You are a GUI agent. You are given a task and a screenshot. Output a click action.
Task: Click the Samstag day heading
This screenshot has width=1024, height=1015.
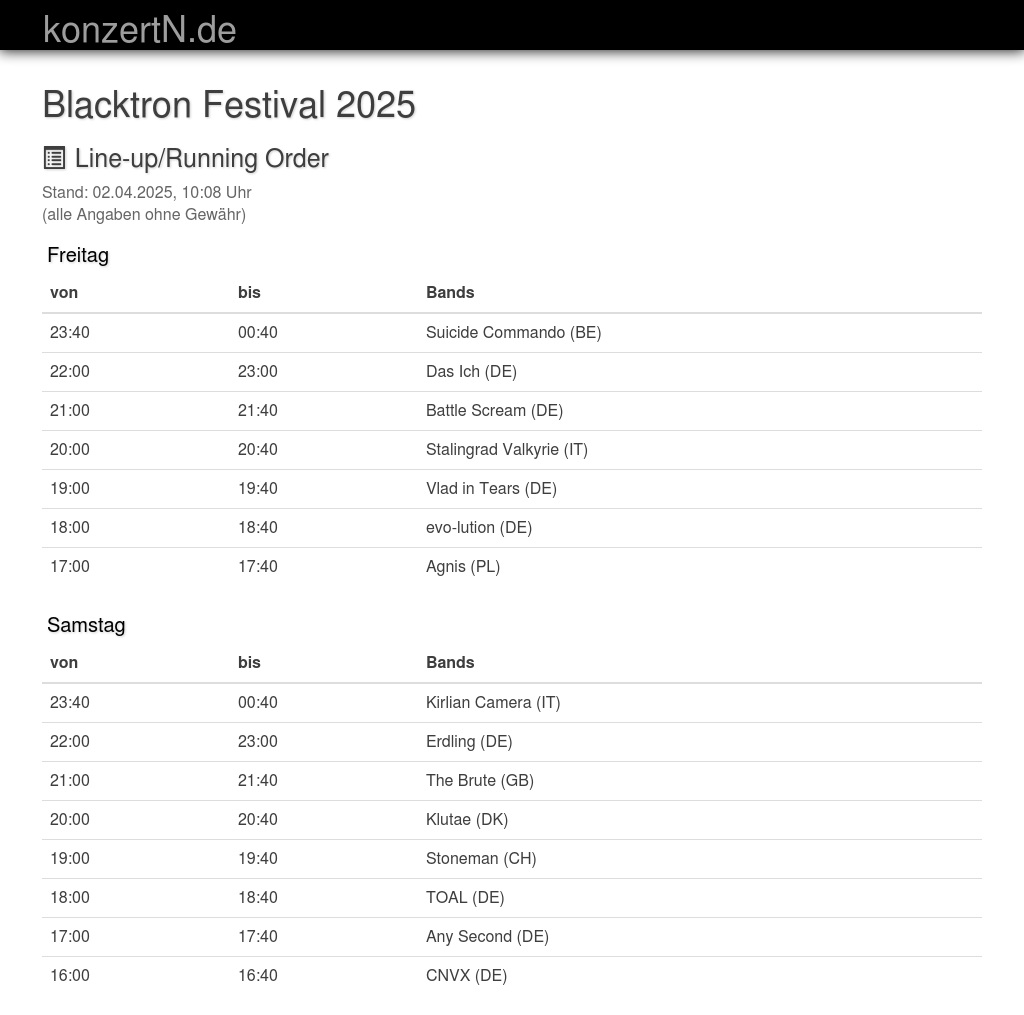[86, 625]
